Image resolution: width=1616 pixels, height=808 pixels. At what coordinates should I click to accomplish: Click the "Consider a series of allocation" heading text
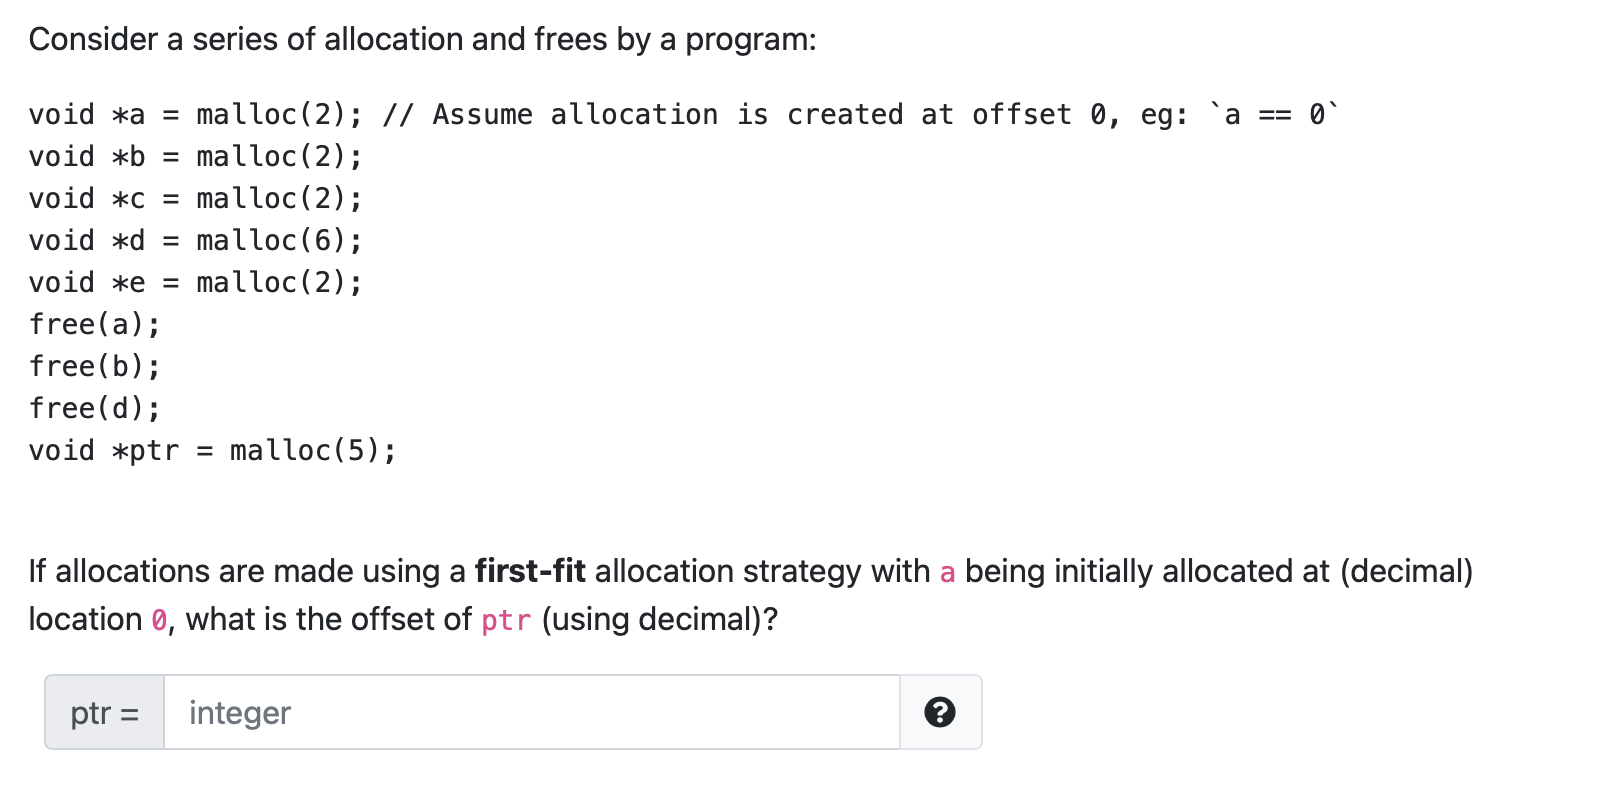point(422,39)
